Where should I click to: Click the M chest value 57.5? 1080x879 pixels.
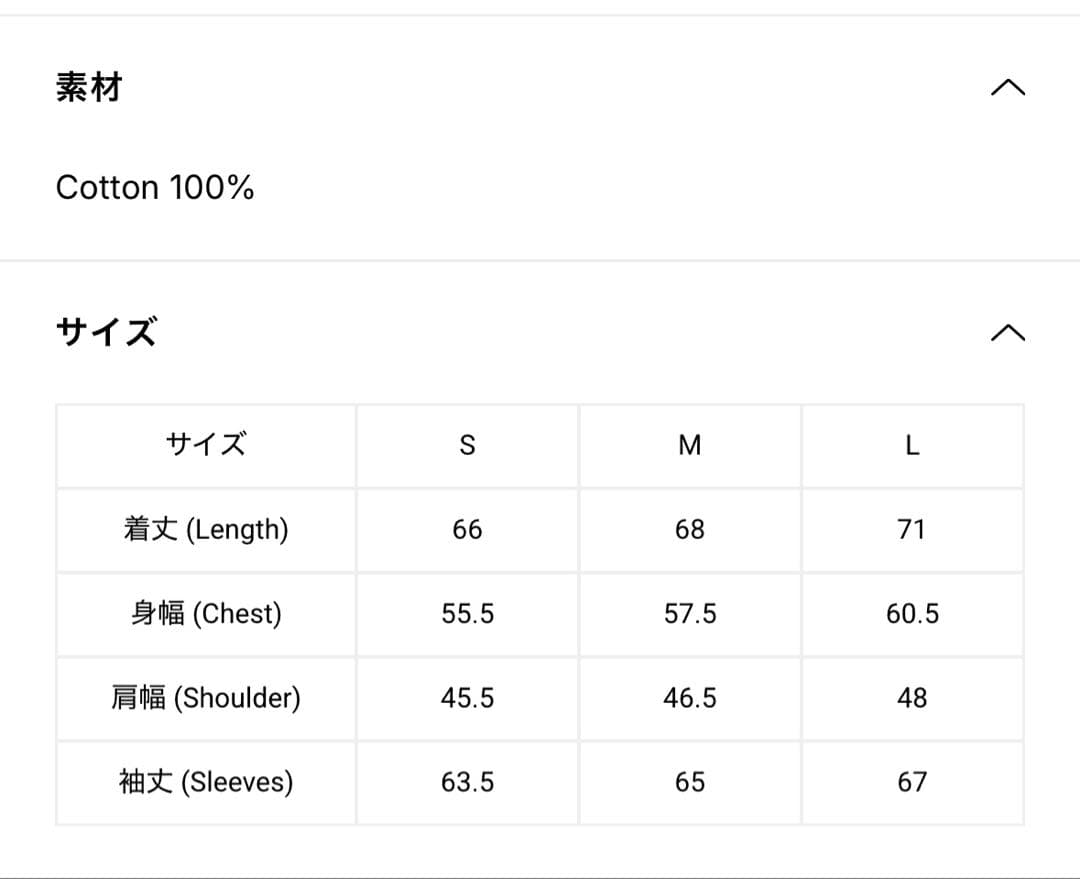(x=690, y=613)
